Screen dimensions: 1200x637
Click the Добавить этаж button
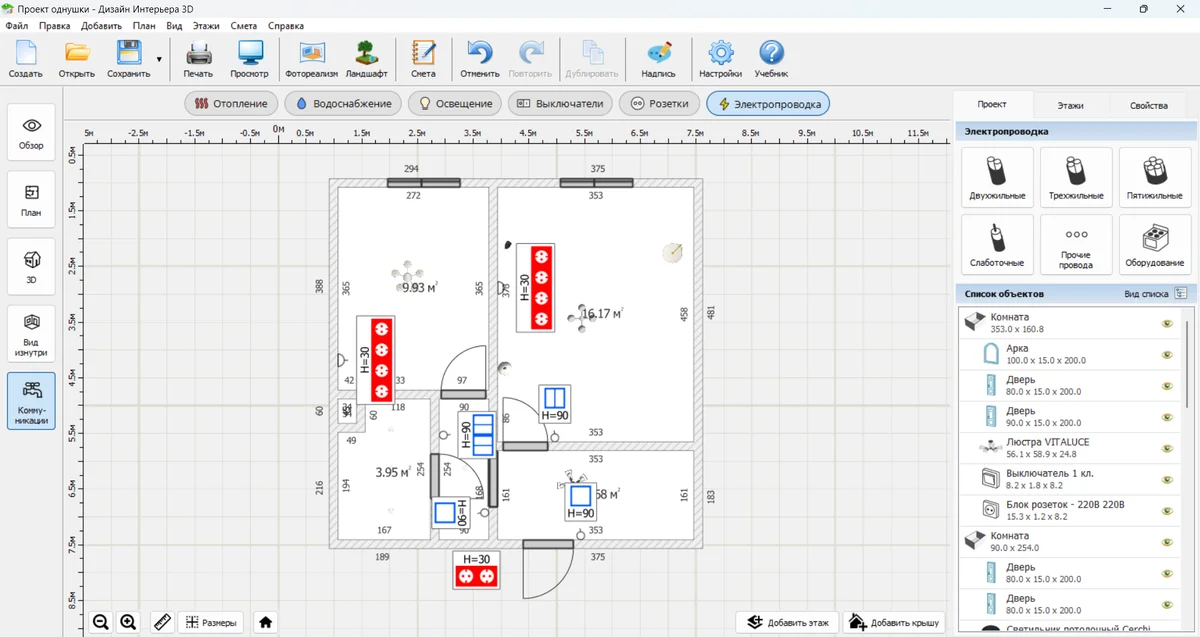pyautogui.click(x=787, y=622)
